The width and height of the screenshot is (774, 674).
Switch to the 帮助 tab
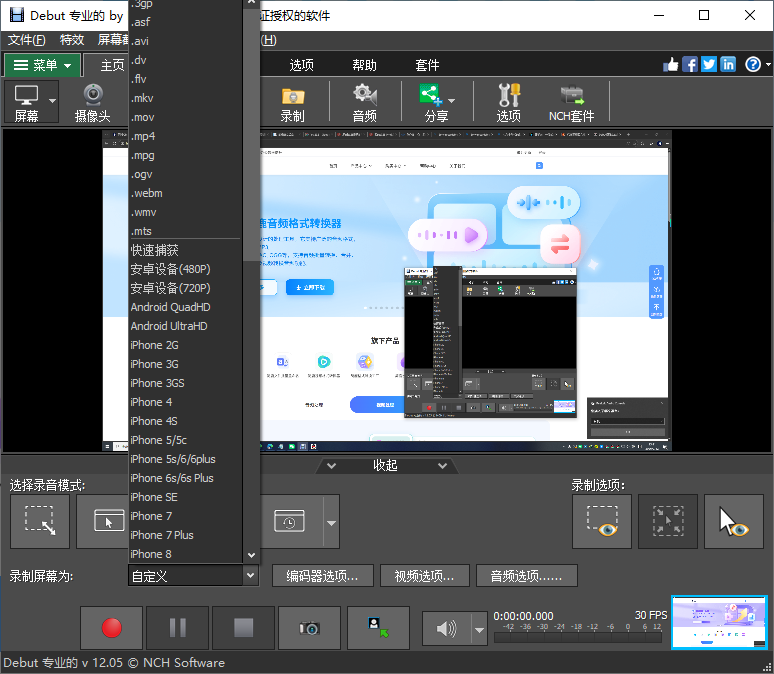[364, 65]
